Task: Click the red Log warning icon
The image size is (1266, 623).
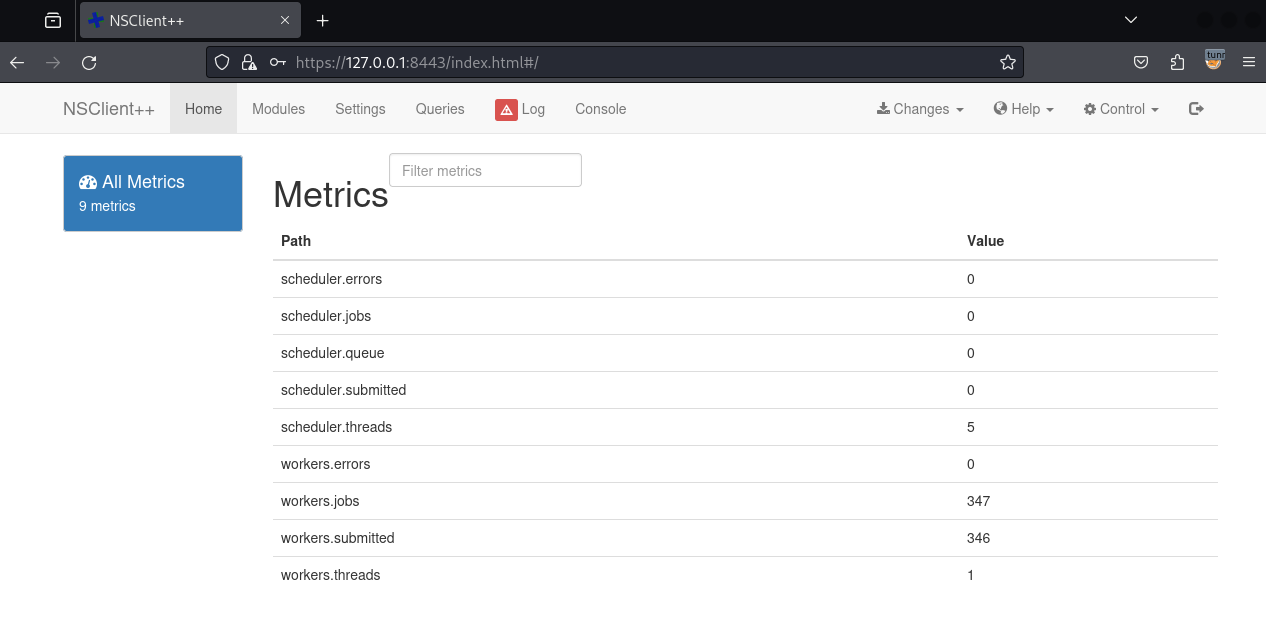Action: click(506, 110)
